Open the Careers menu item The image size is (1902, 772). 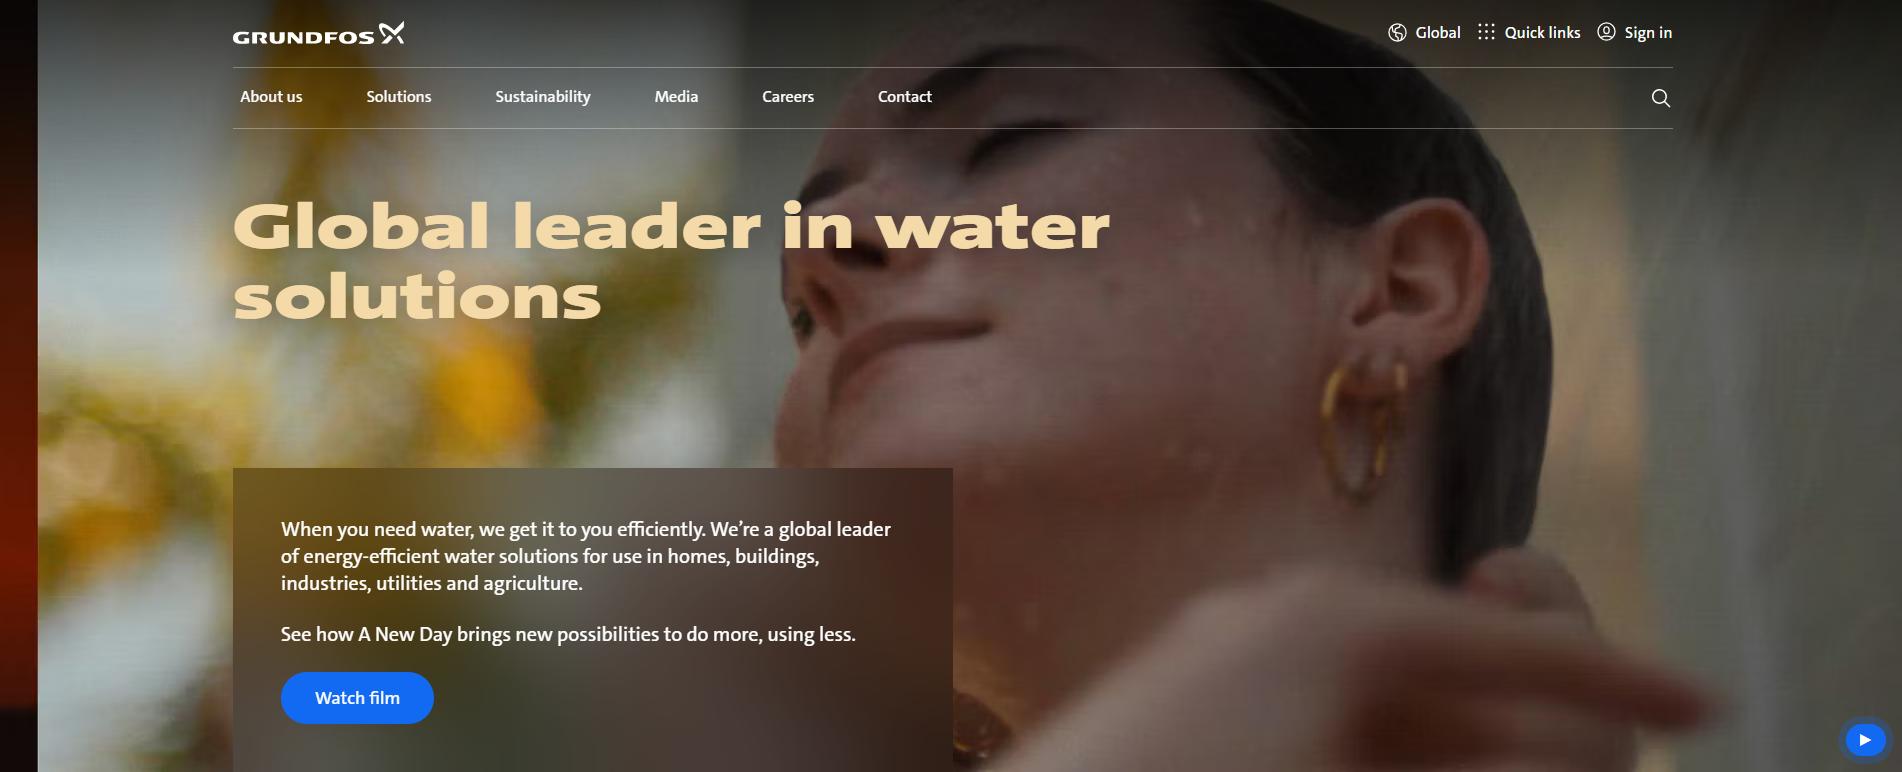click(788, 97)
